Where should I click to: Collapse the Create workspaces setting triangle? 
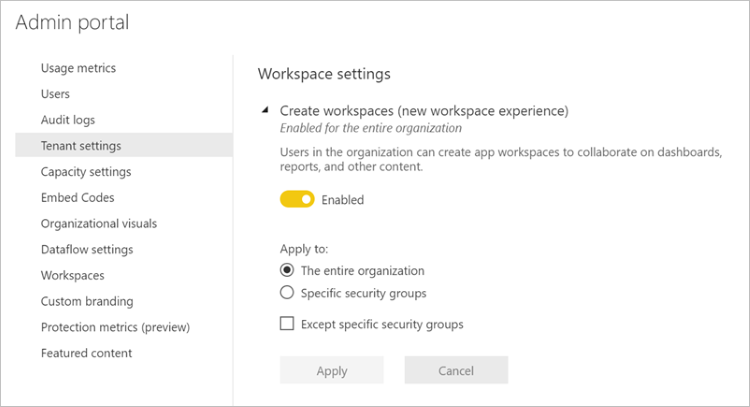point(265,111)
